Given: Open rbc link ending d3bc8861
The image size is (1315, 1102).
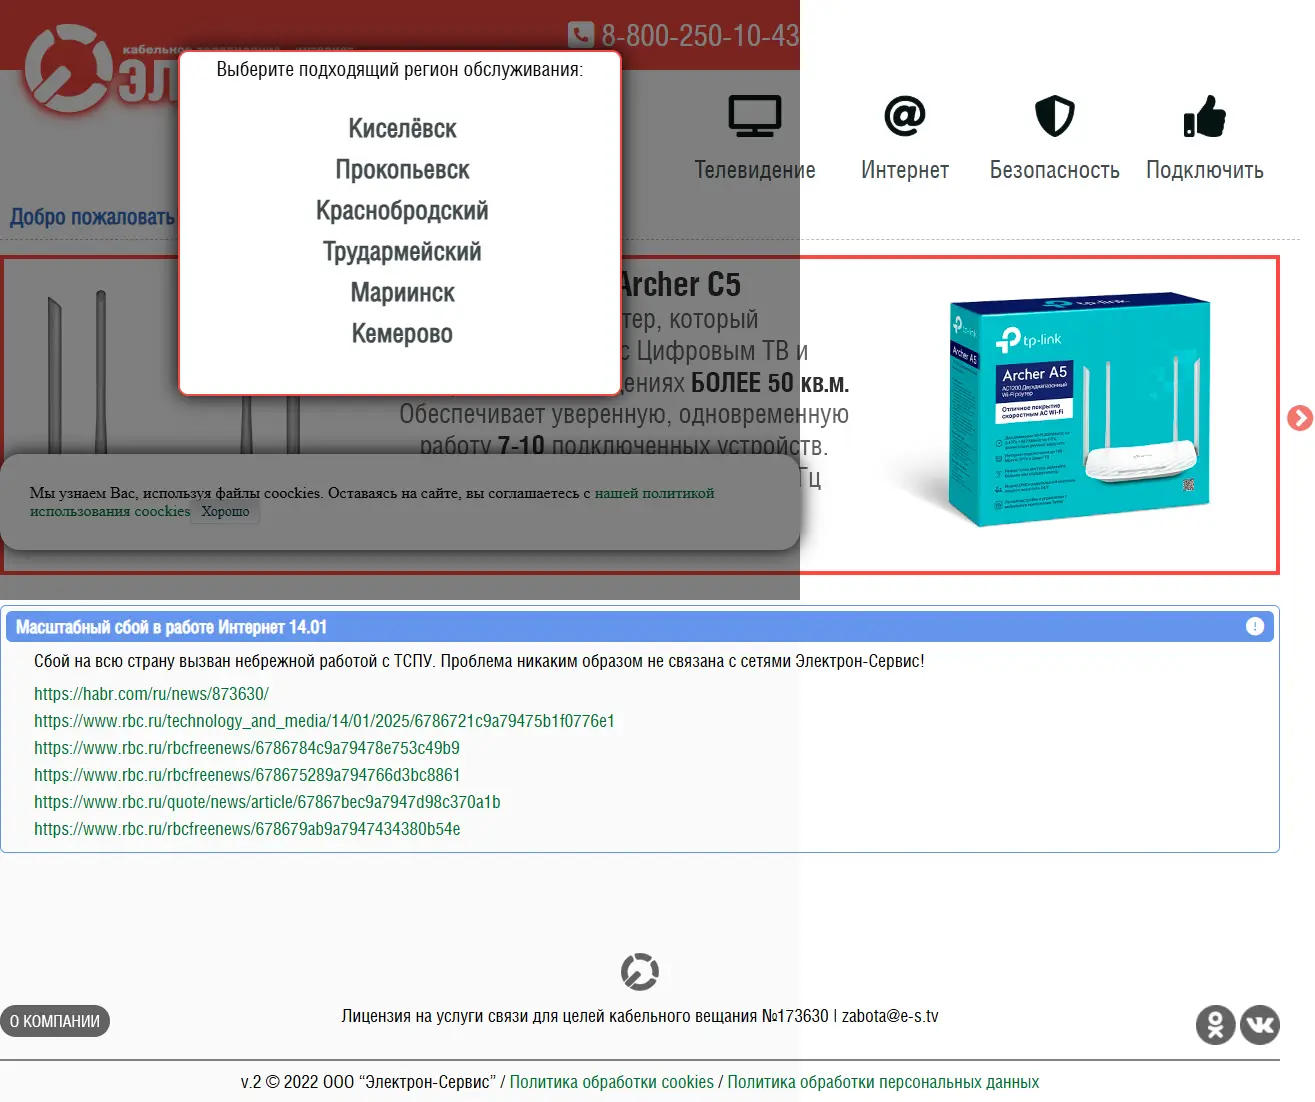Looking at the screenshot, I should click(247, 775).
